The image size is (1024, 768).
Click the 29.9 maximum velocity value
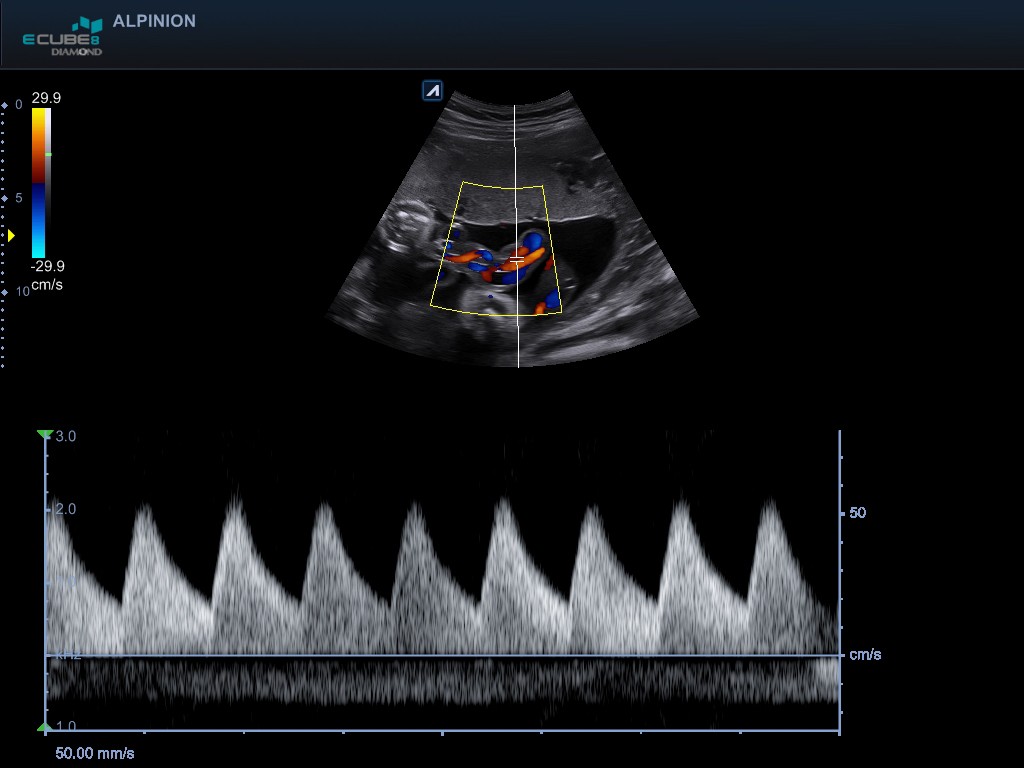[x=46, y=98]
